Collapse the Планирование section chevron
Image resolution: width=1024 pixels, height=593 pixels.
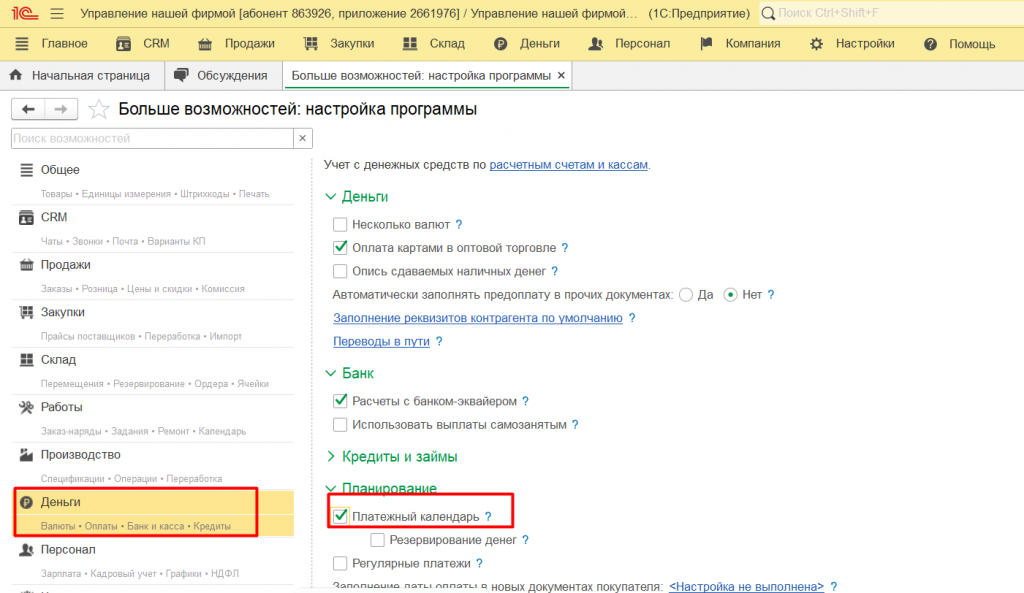tap(331, 488)
